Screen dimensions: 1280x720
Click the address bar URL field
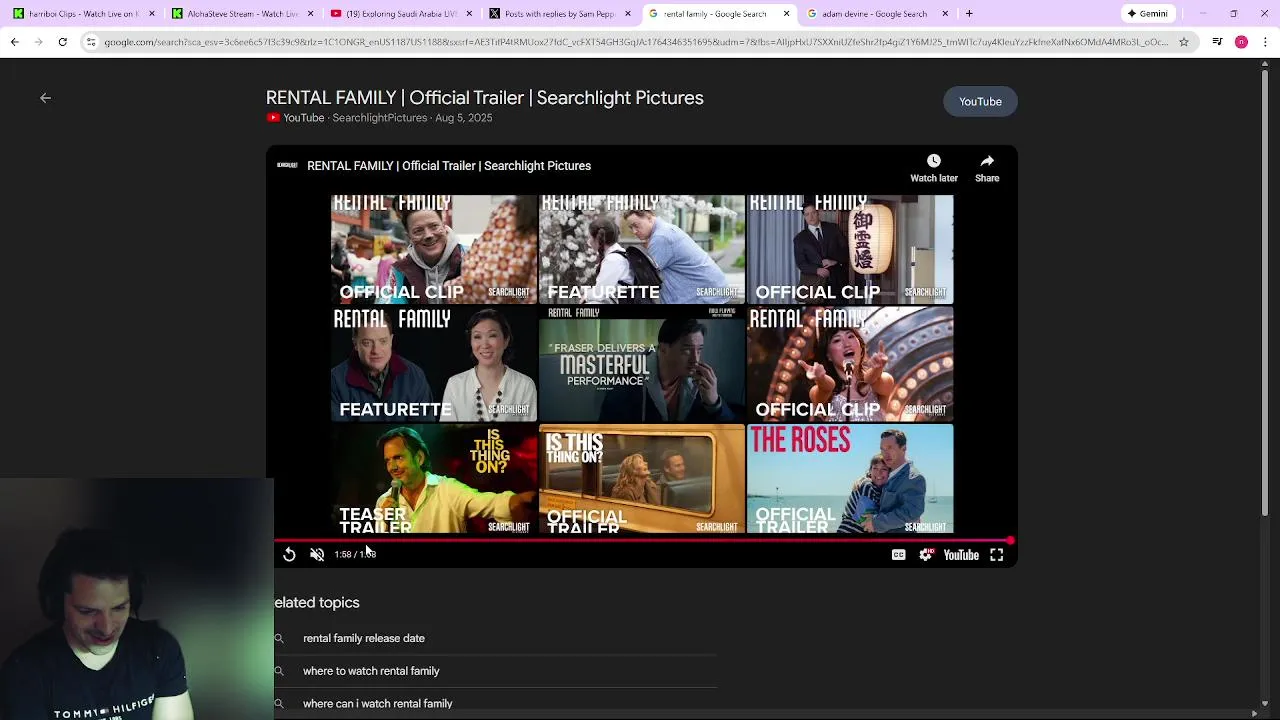click(635, 42)
